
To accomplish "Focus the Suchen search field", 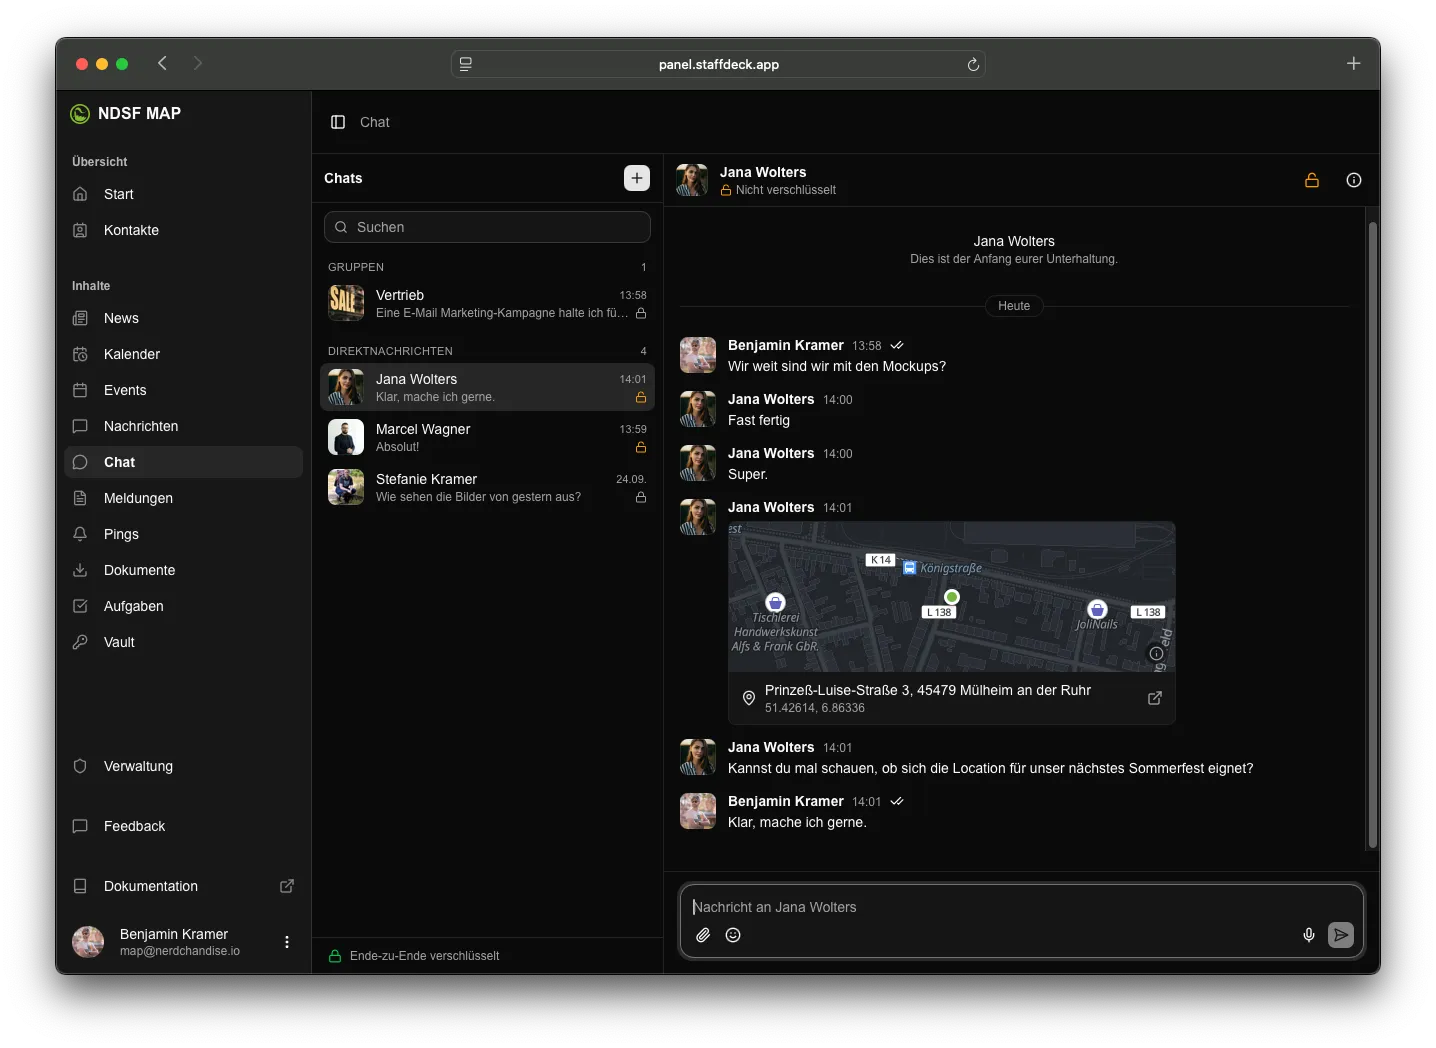I will pos(487,227).
